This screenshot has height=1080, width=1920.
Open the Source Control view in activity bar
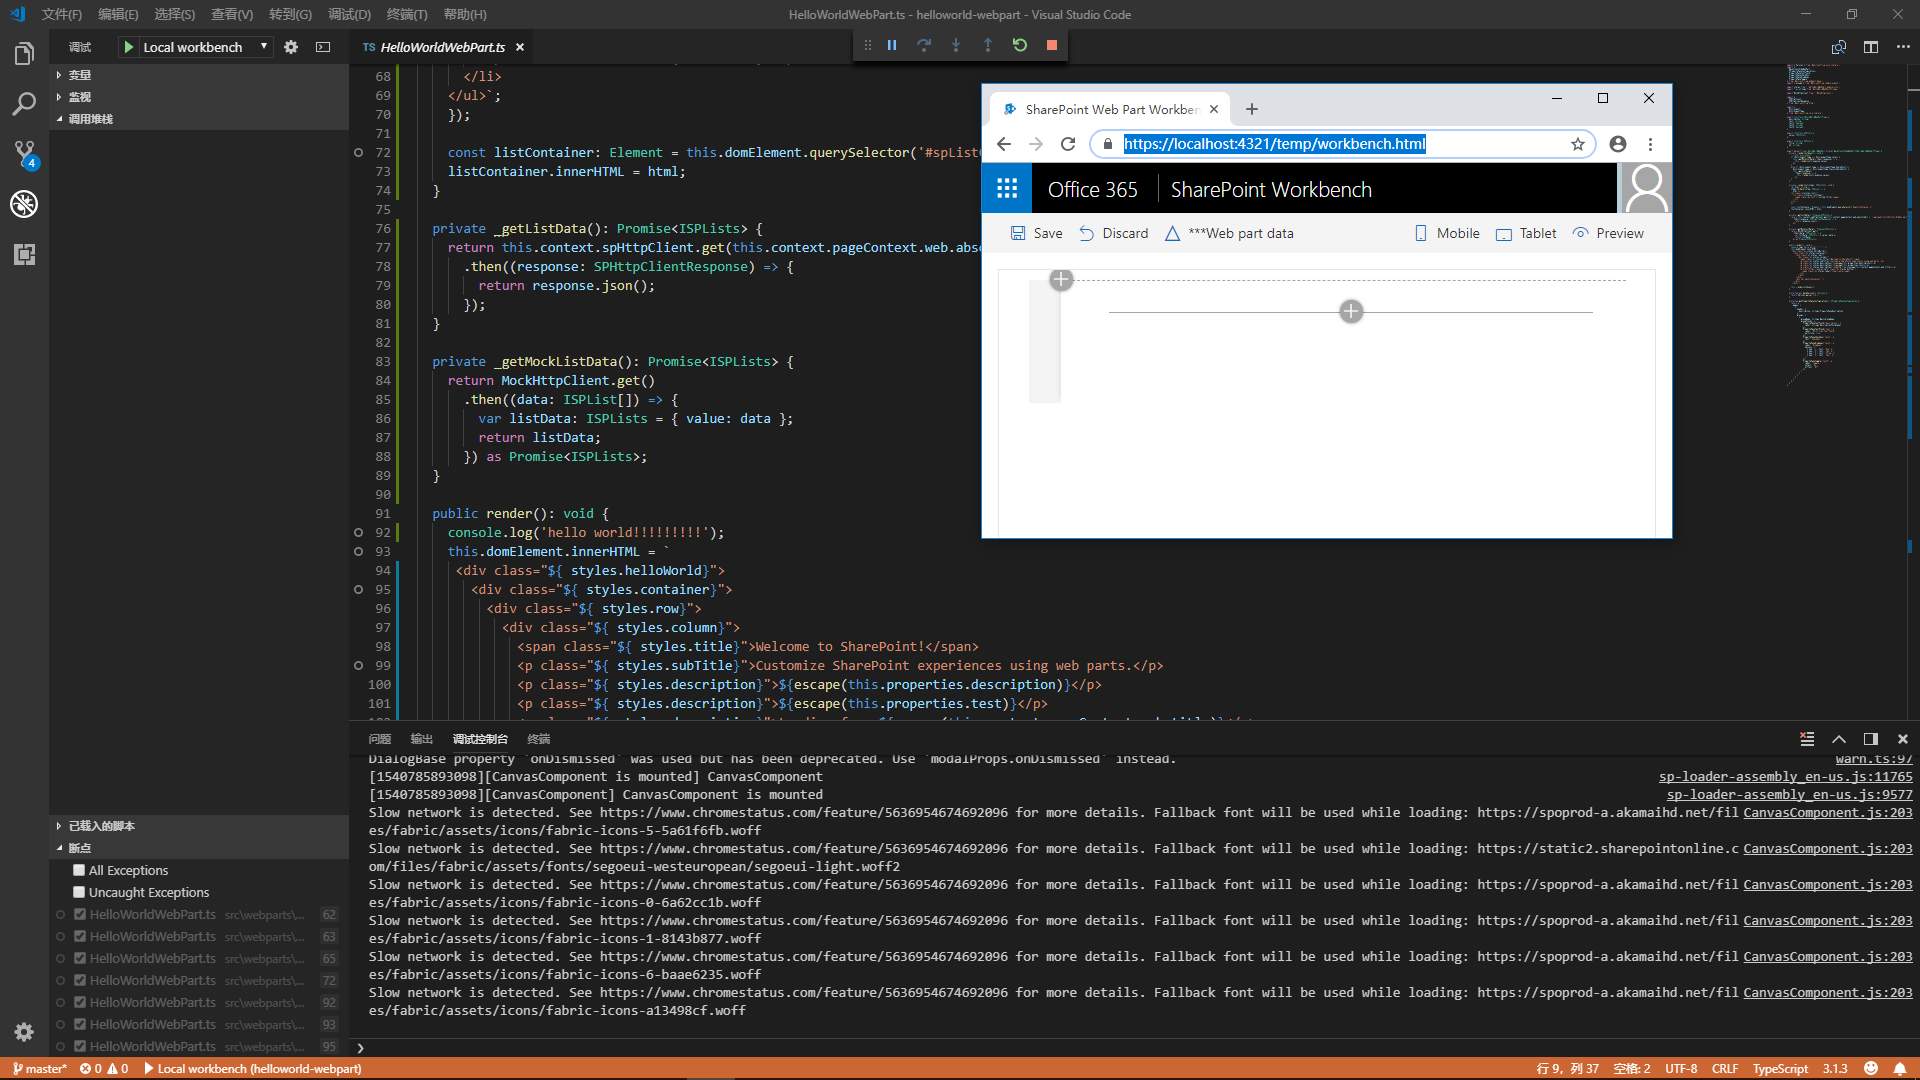point(24,153)
